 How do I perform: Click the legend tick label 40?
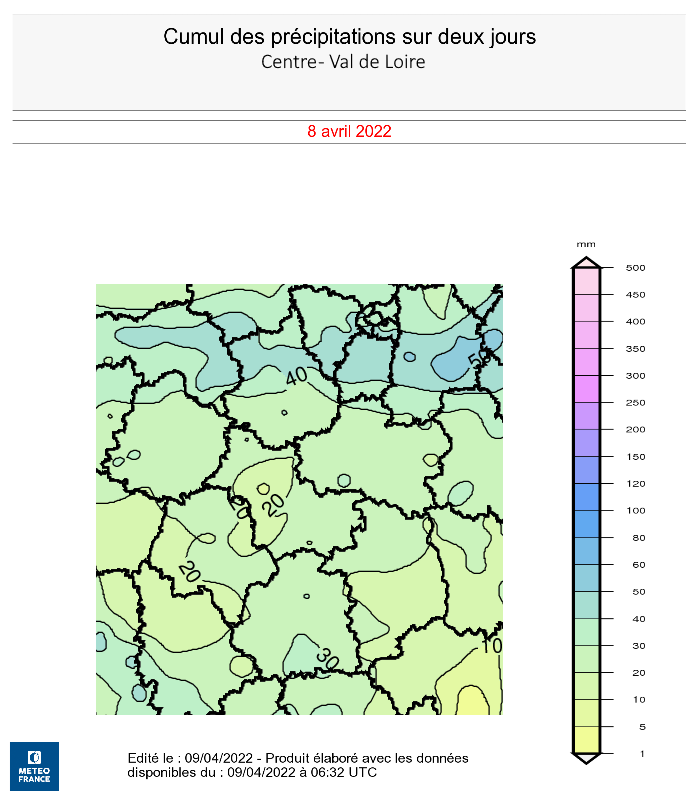[x=639, y=619]
